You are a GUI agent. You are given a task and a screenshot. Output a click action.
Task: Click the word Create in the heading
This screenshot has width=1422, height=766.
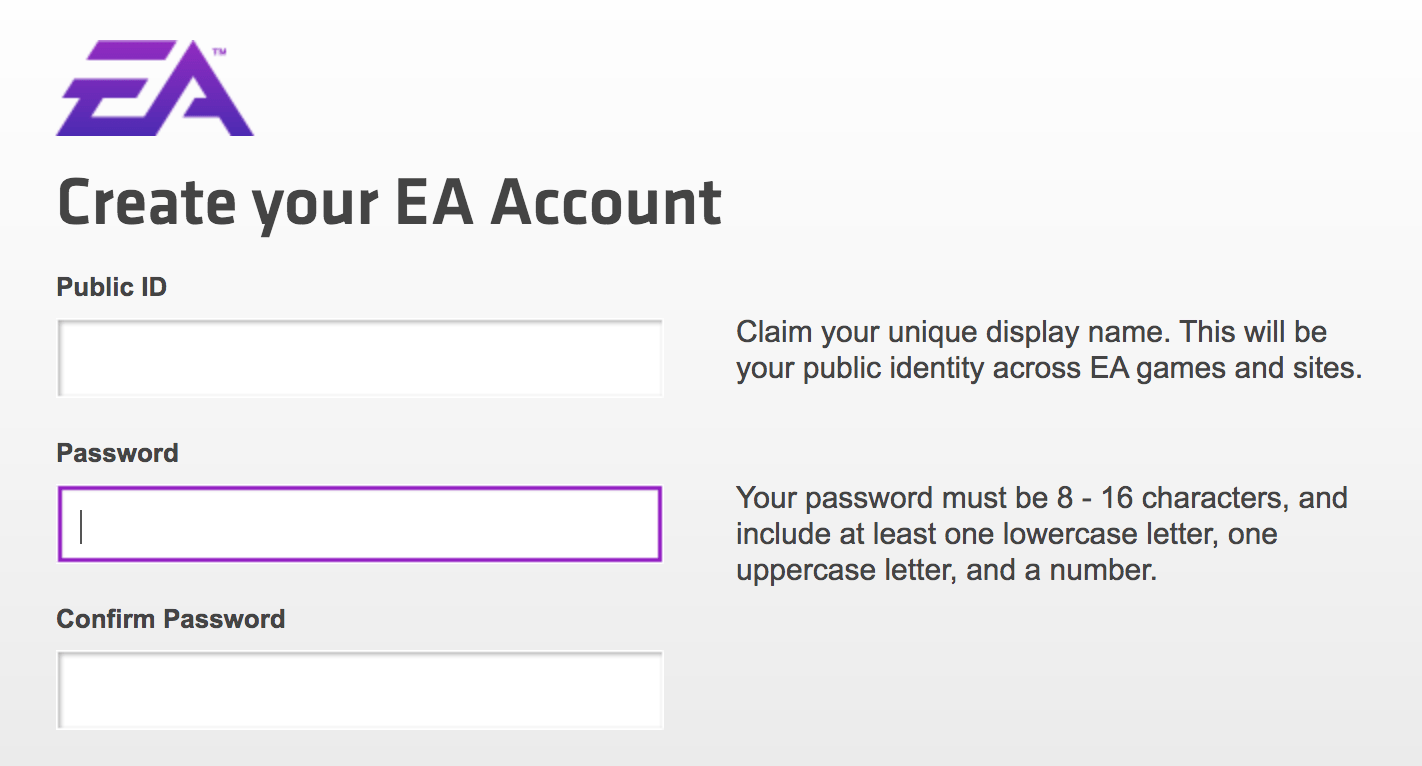coord(146,201)
